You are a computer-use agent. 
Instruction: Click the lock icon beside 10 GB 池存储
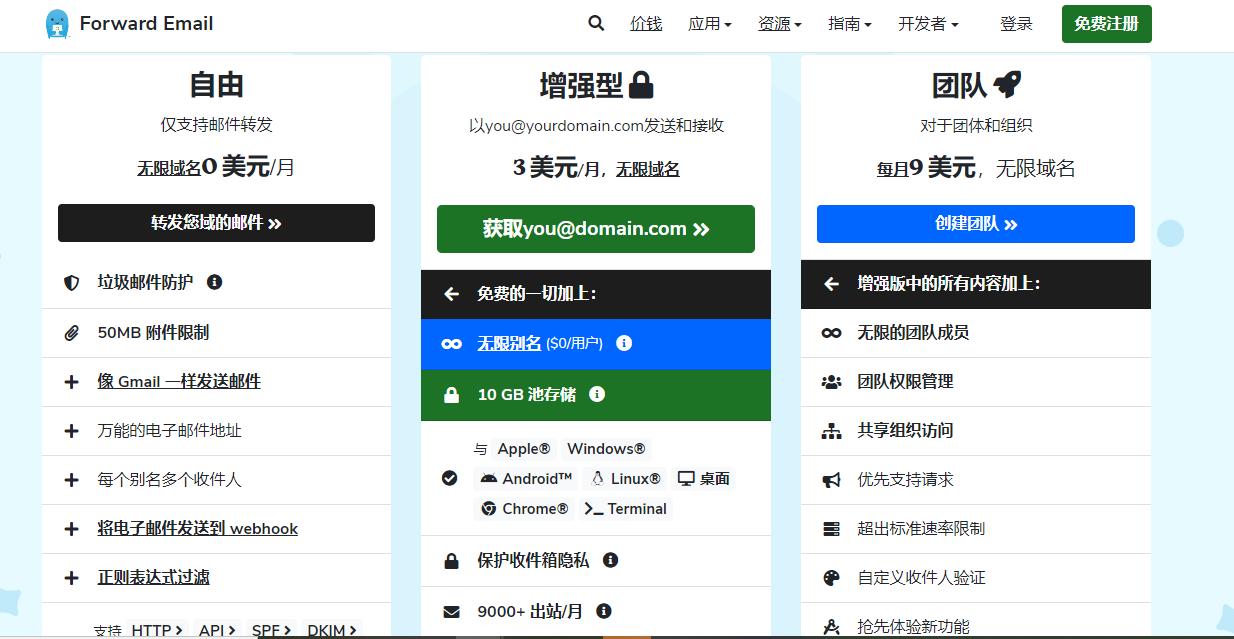coord(451,395)
